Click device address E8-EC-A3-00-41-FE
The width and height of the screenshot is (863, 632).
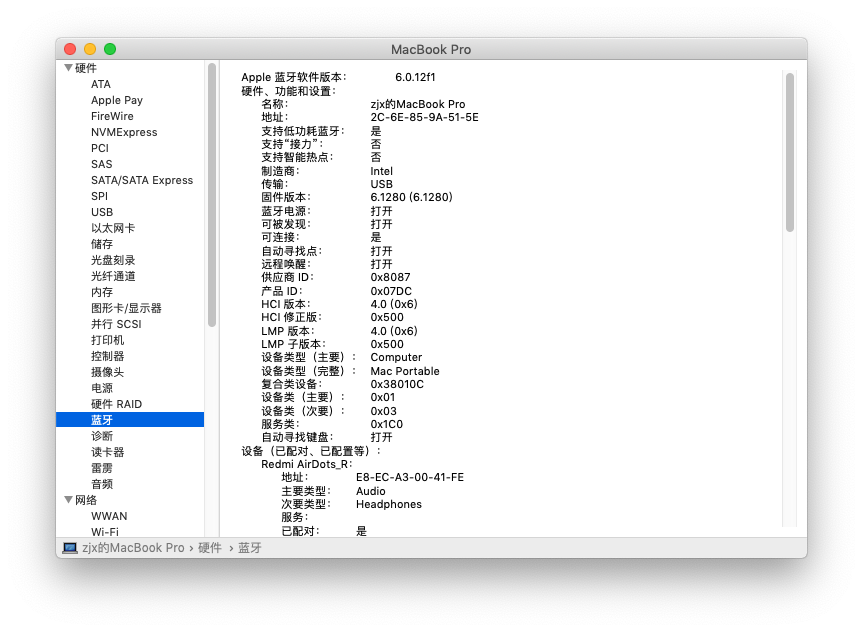point(410,477)
